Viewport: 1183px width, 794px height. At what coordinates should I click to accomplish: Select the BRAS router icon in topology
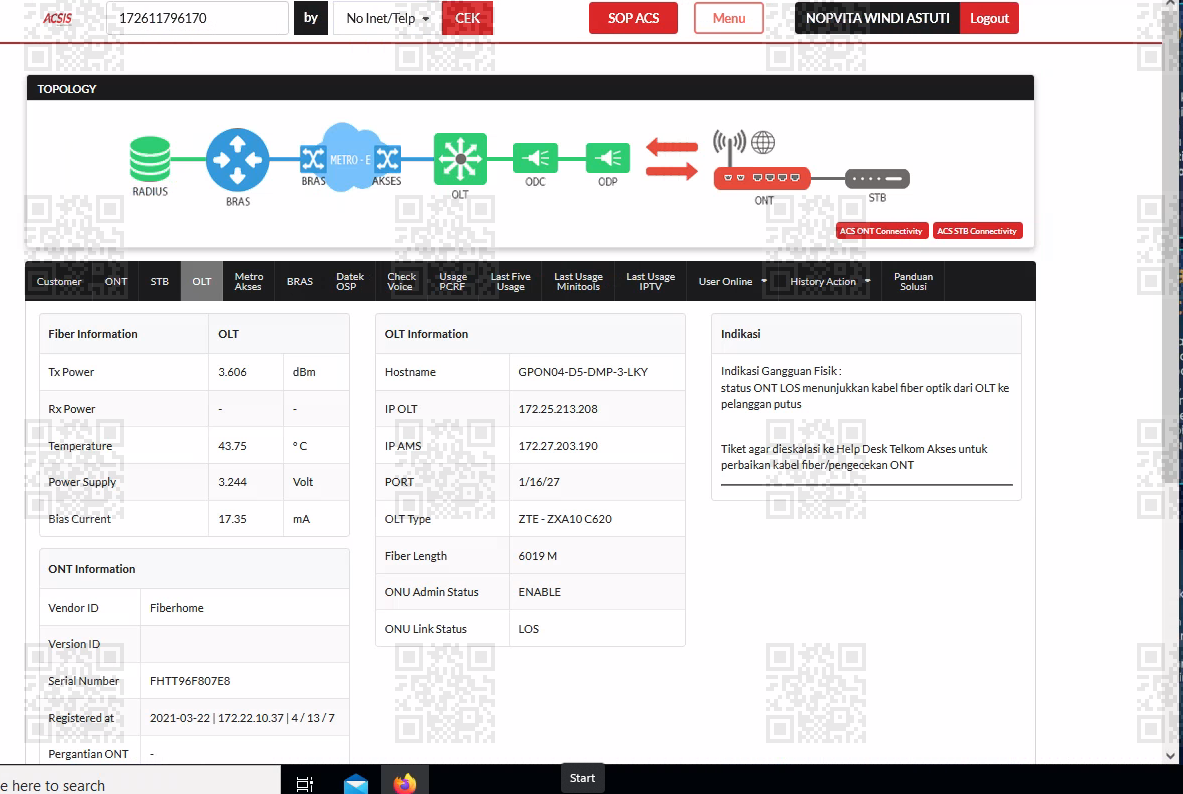(238, 159)
